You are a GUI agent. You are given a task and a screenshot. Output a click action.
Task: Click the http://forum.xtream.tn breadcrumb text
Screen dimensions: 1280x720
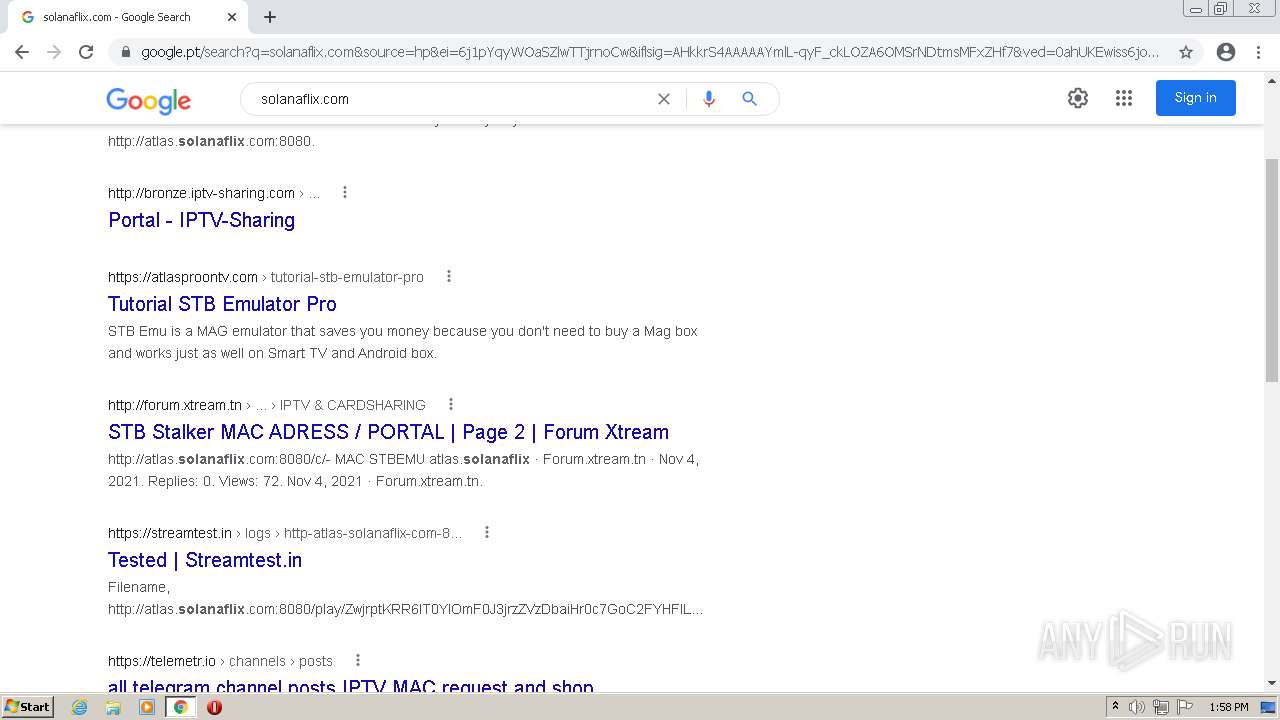[175, 405]
